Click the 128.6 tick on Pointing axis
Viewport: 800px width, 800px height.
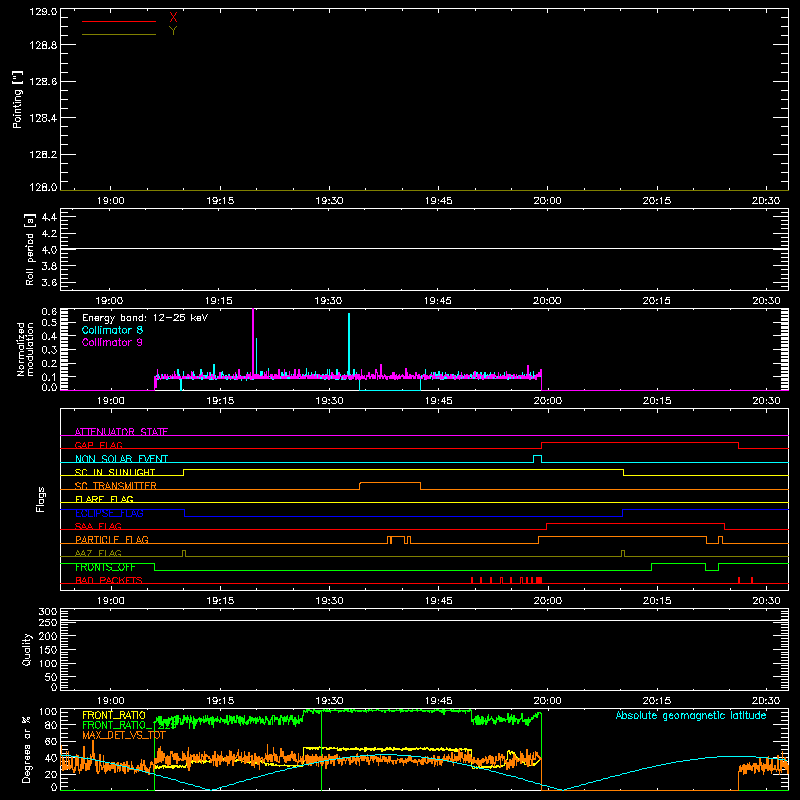(x=43, y=81)
